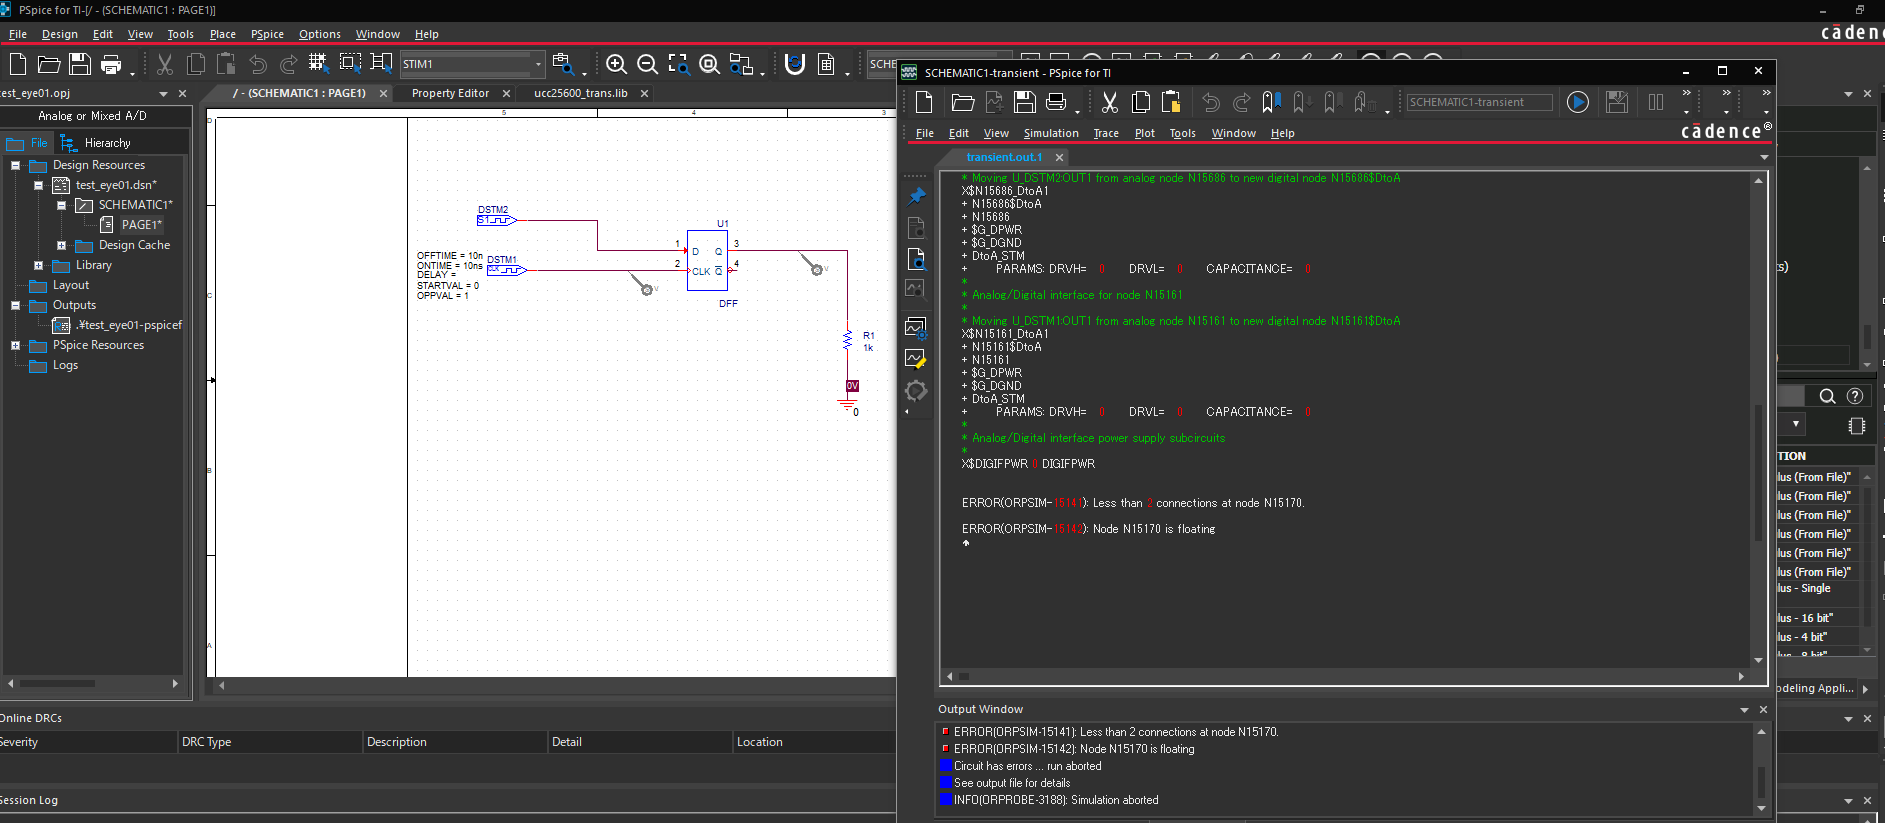Open PSpice menu in Capture
The image size is (1885, 823).
point(267,34)
